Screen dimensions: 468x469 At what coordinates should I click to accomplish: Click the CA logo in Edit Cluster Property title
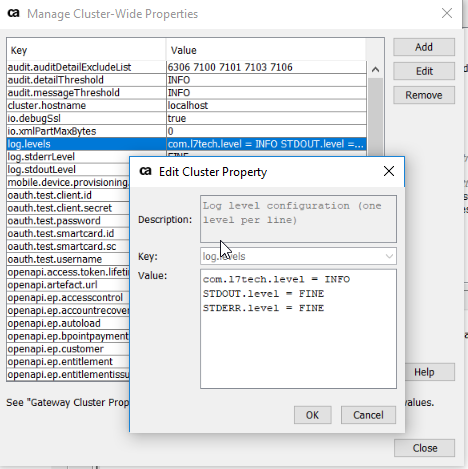click(145, 171)
